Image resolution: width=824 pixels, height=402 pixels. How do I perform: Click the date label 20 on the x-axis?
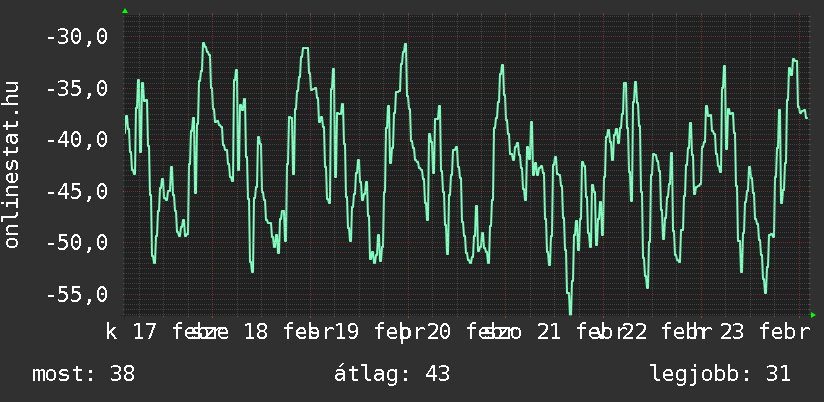(x=439, y=332)
